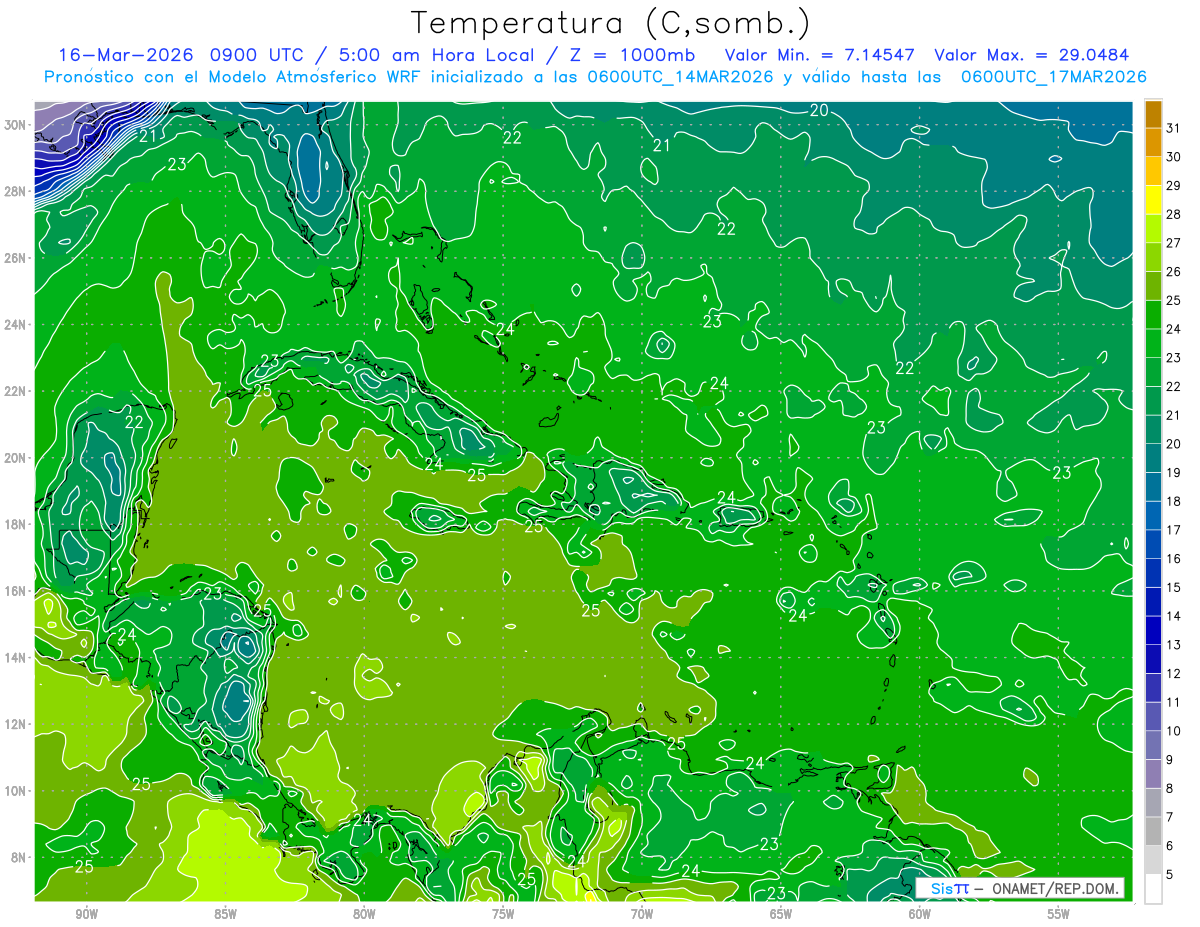Screen dimensions: 1200x927
Task: Click the "16N" latitude axis label
Action: [x=16, y=591]
